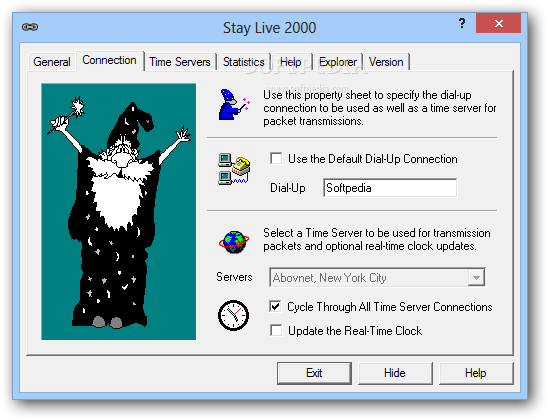Viewport: 548px width, 420px height.
Task: View the Version tab
Action: pos(386,62)
